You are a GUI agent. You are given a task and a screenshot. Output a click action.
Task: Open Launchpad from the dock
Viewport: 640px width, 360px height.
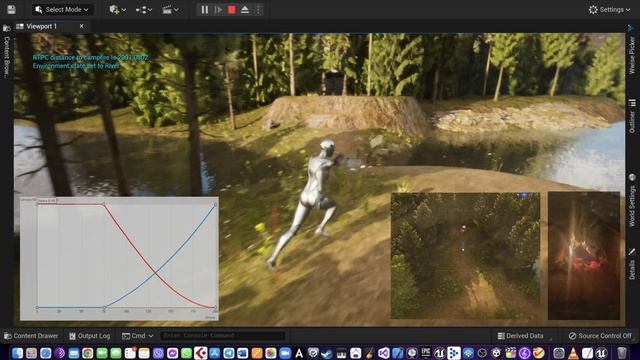(31, 353)
